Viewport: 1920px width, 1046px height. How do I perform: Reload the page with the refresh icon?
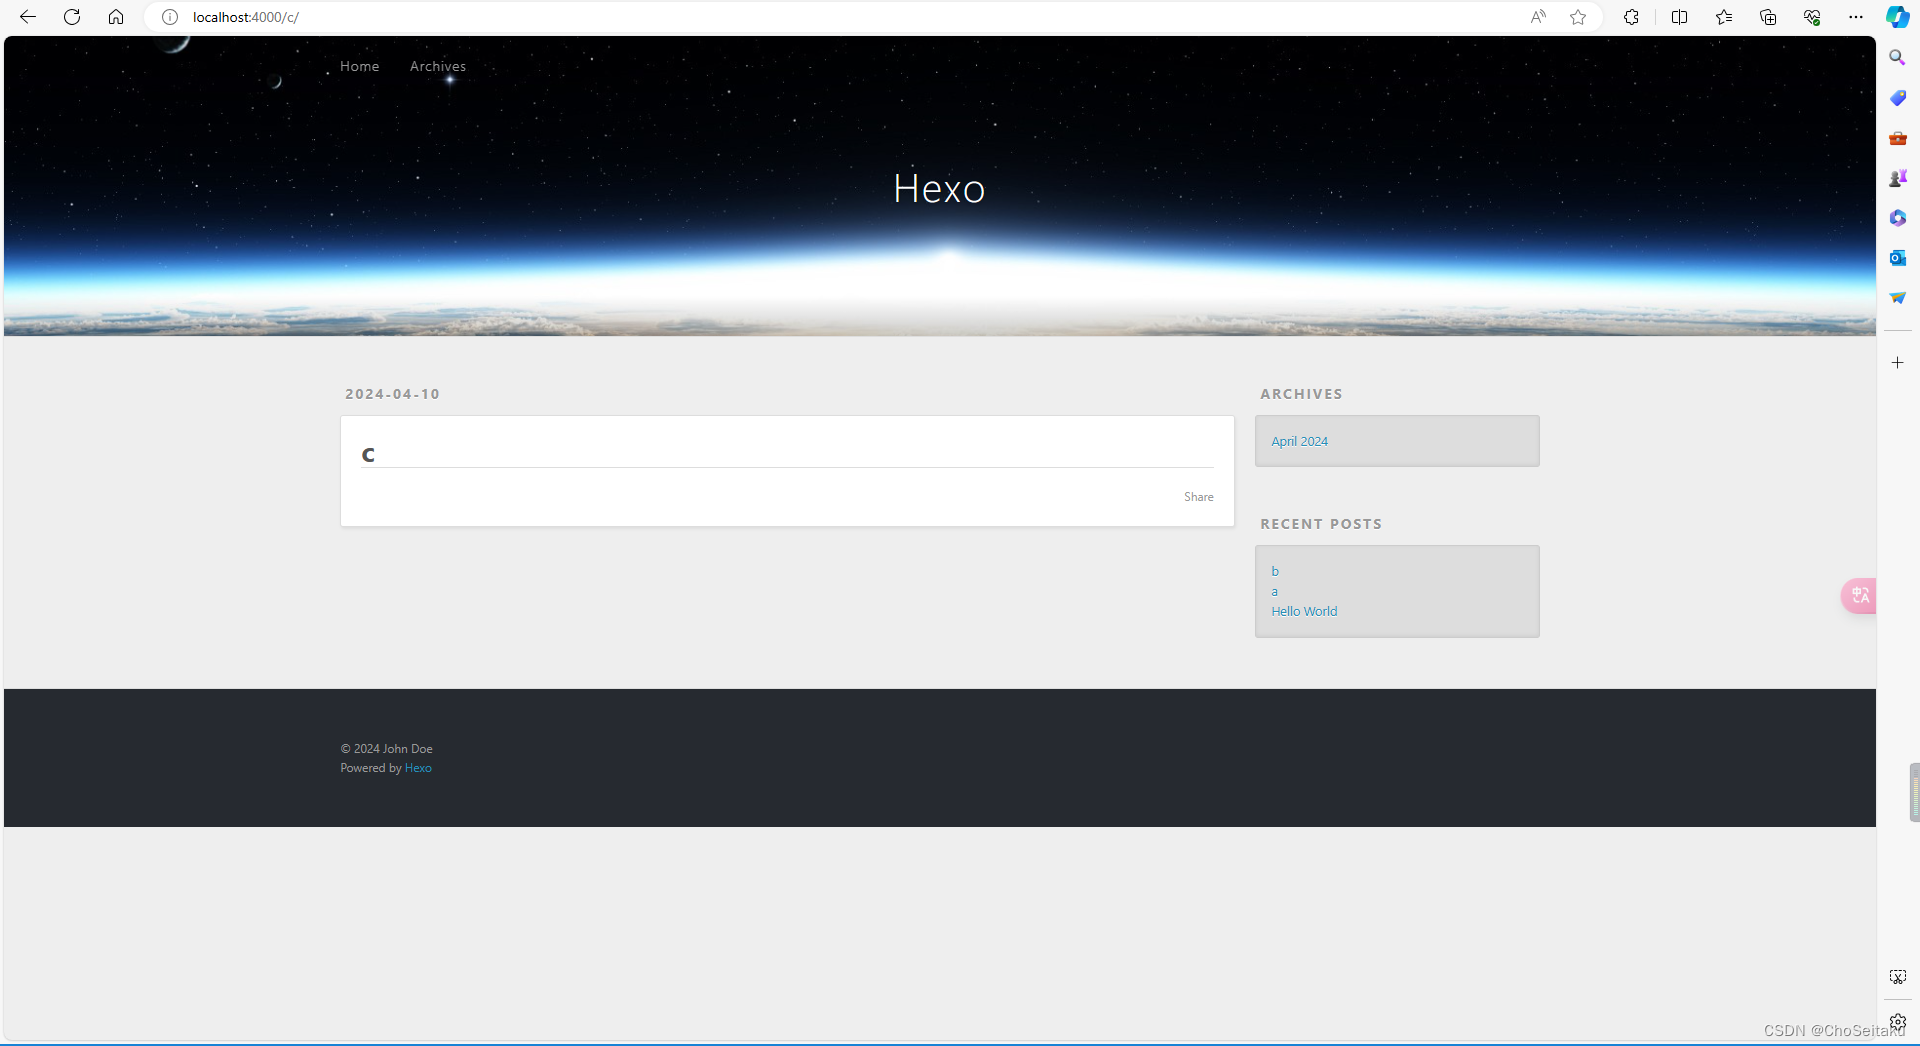pyautogui.click(x=72, y=17)
